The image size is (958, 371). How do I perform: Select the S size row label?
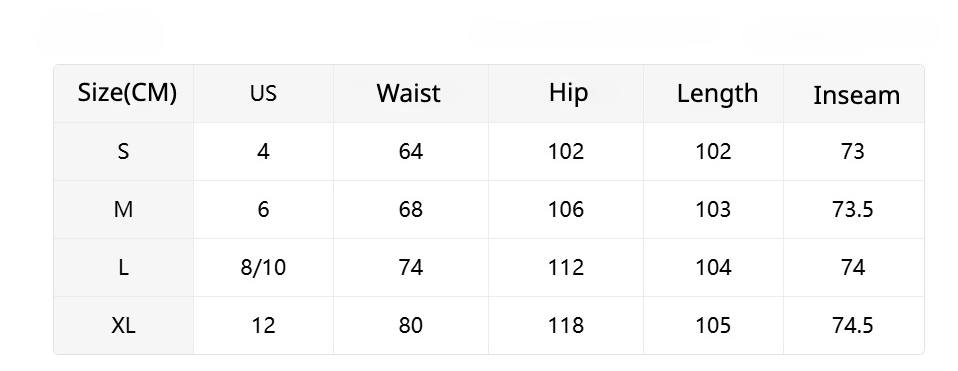click(123, 151)
